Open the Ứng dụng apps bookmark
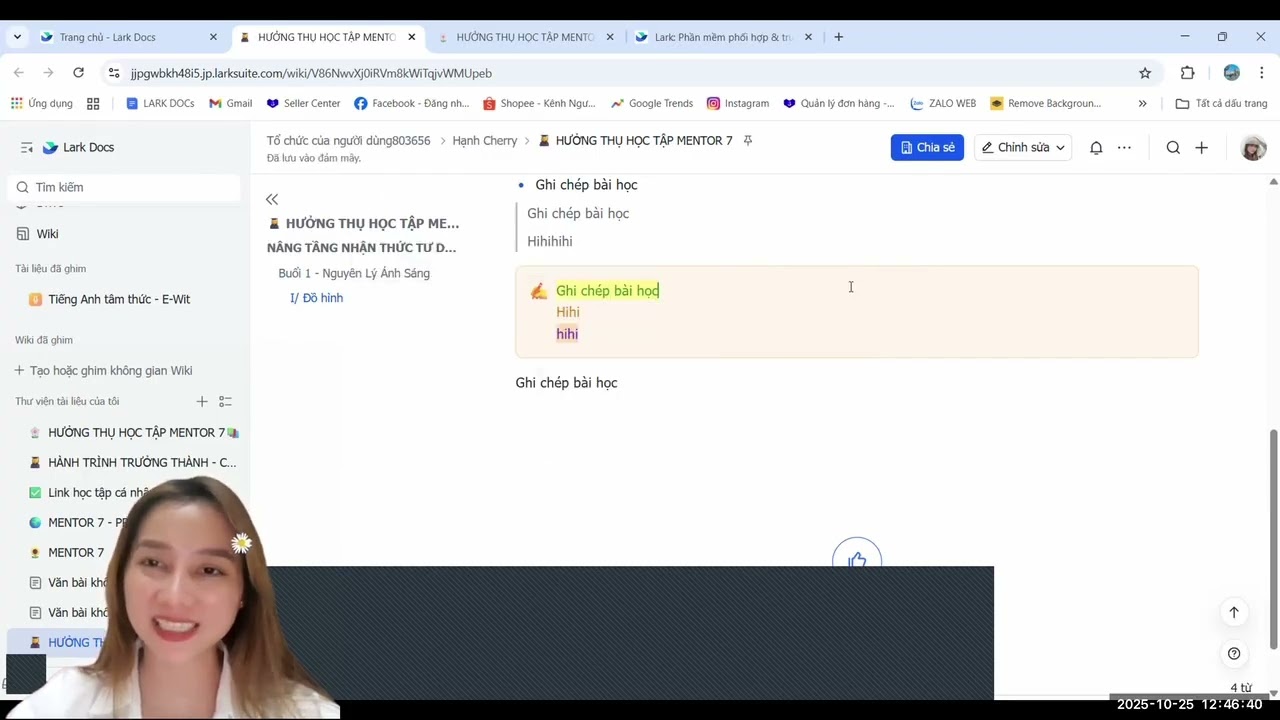The image size is (1280, 720). (41, 103)
